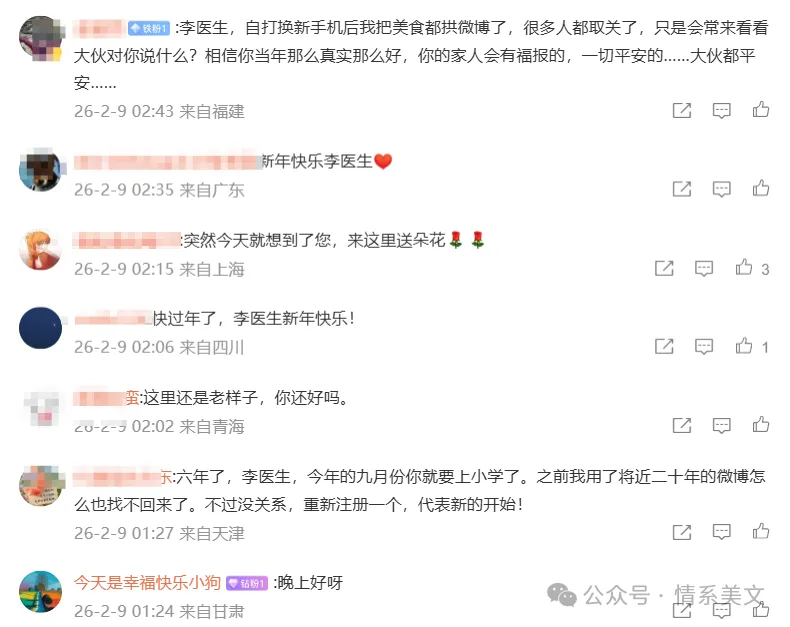Like the 四川 comment with 1 like
Viewport: 790px width, 627px height.
tap(744, 346)
